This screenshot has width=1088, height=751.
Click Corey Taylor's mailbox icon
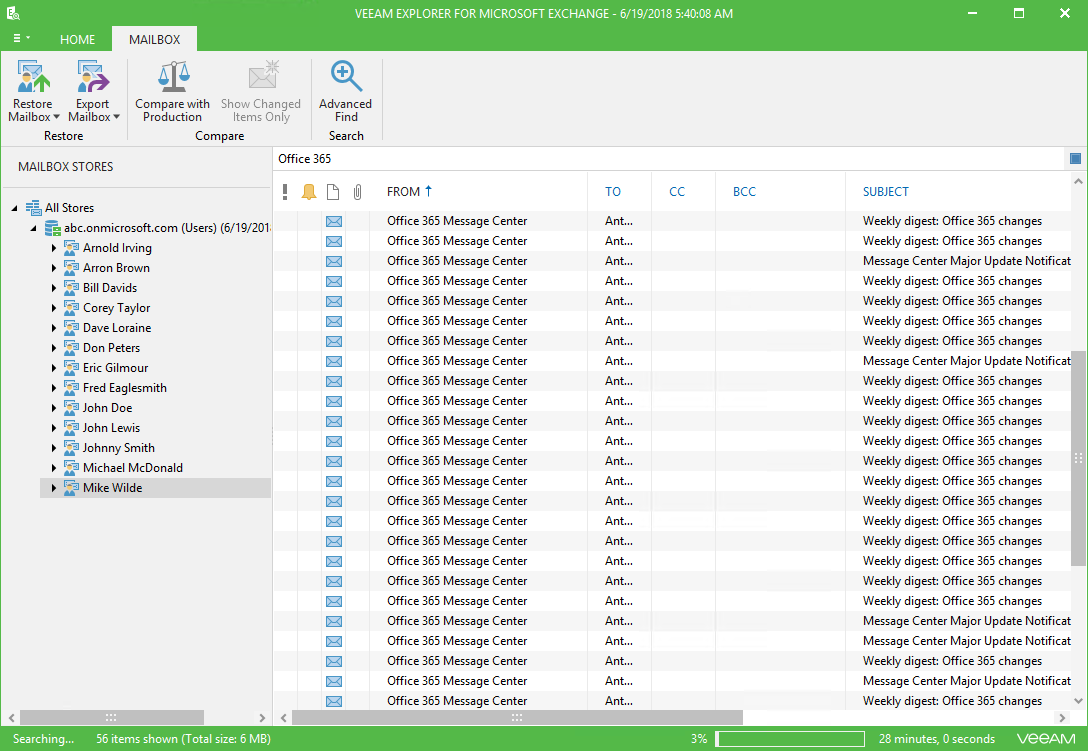[71, 307]
